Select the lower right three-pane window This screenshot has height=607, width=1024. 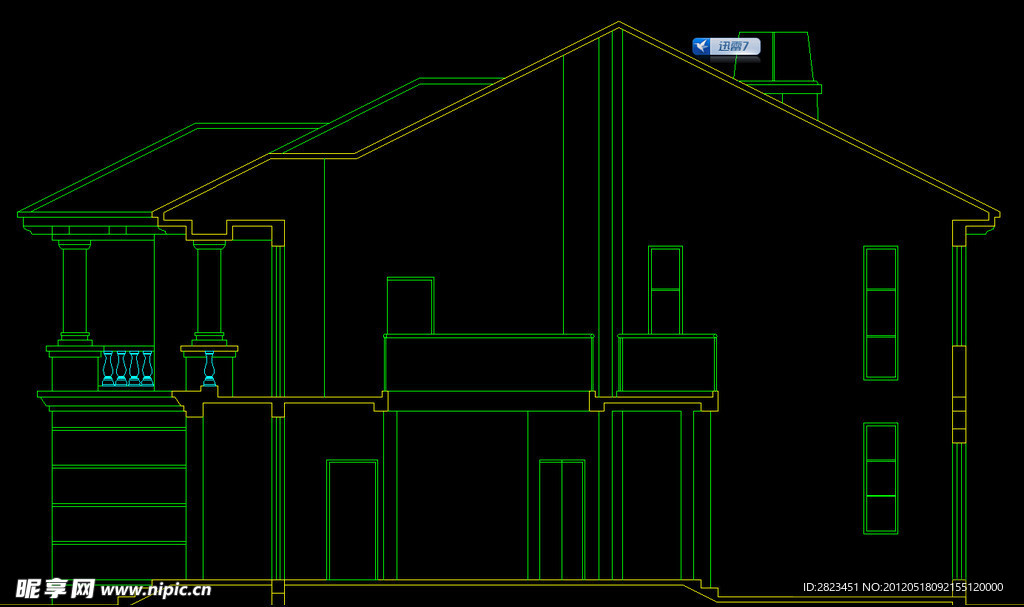[880, 478]
